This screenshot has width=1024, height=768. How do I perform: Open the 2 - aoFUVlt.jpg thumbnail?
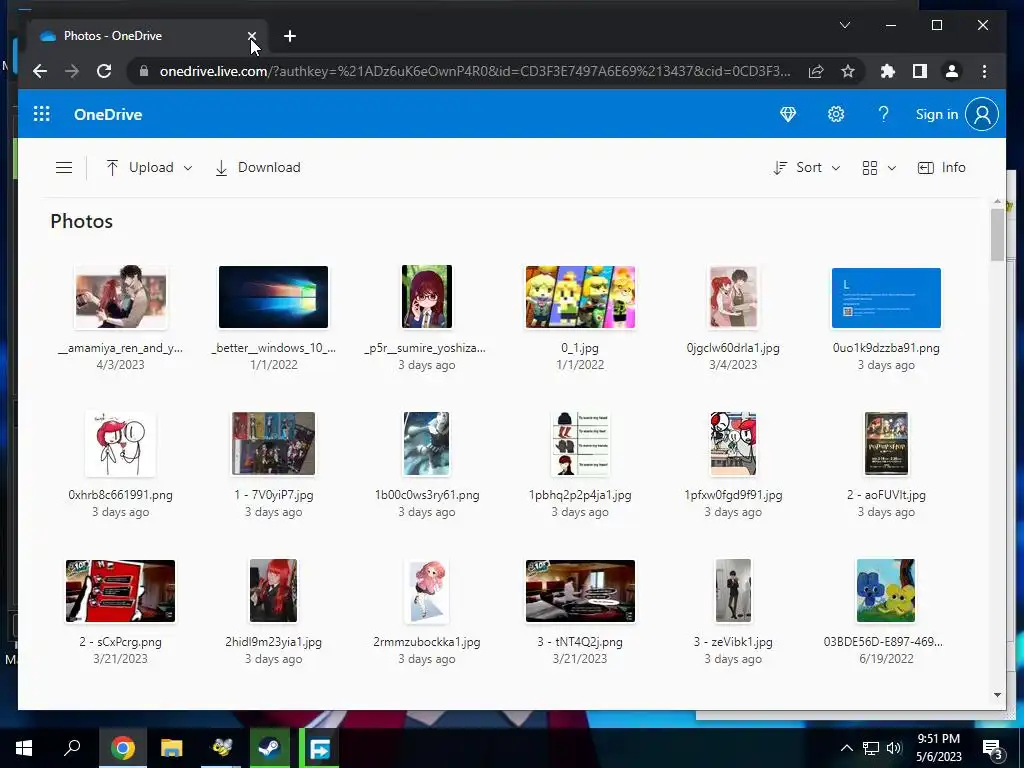[x=886, y=444]
